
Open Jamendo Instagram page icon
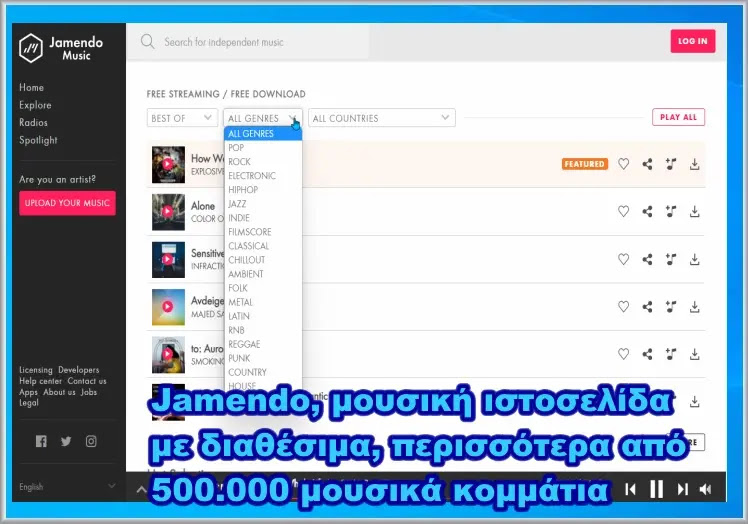(x=91, y=441)
